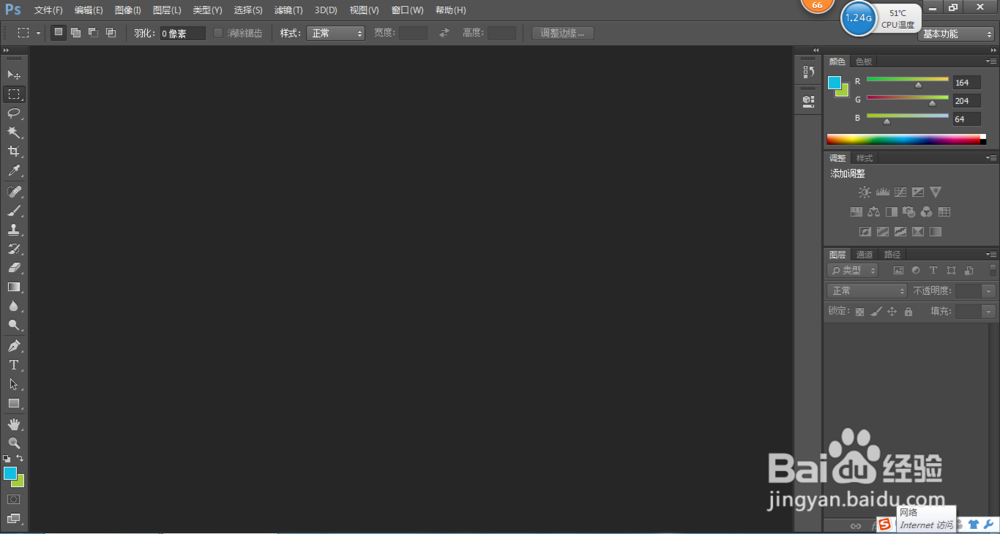1000x534 pixels.
Task: Choose Add to Selection mode
Action: [x=76, y=33]
